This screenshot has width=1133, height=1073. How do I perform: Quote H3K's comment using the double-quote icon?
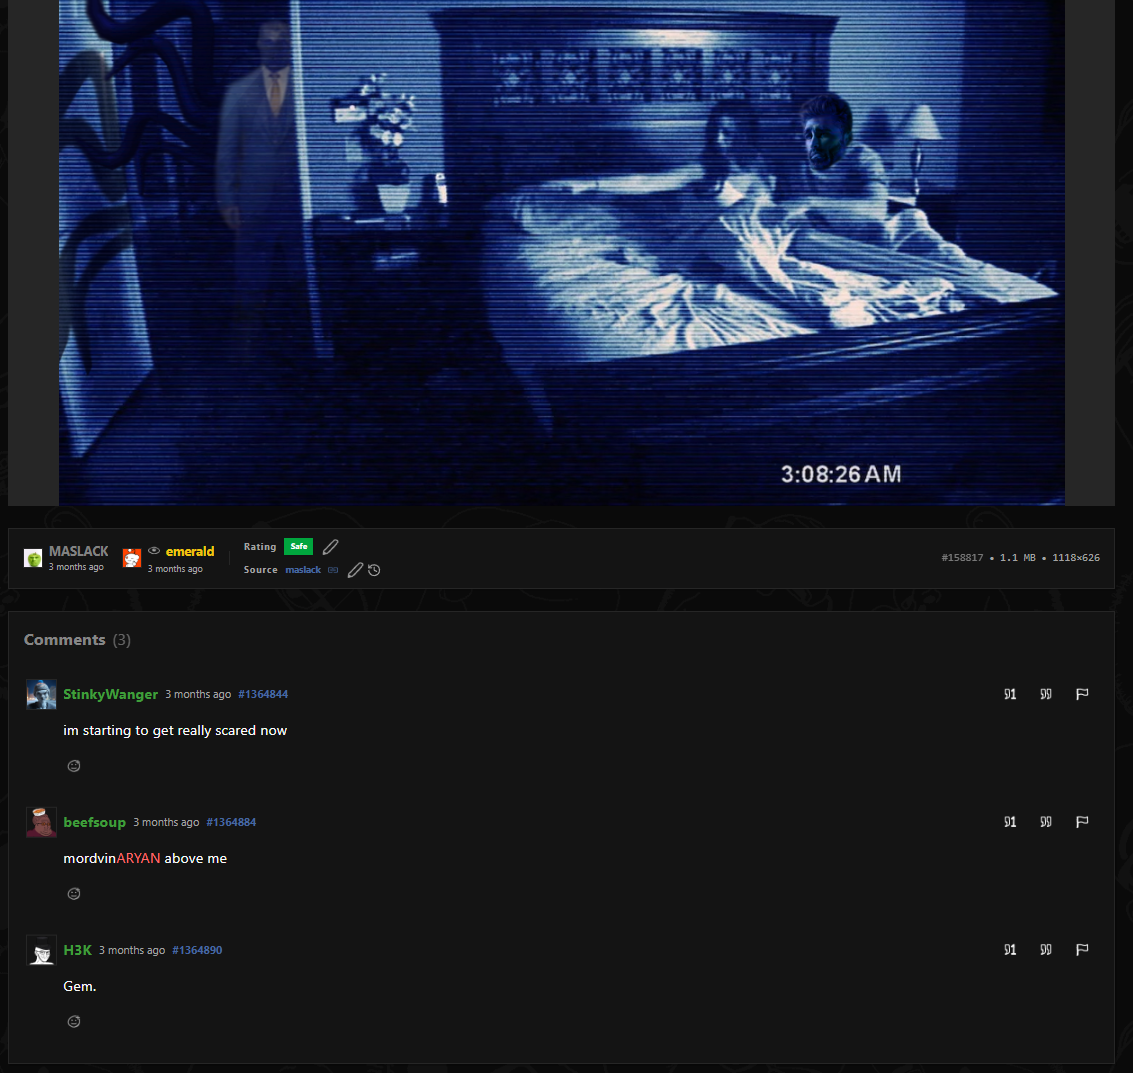(x=1046, y=950)
